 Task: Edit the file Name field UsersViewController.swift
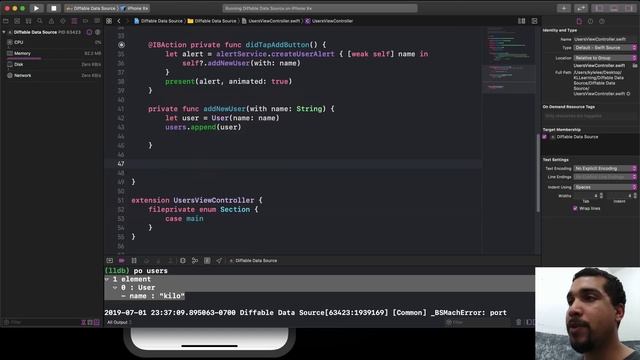click(605, 39)
